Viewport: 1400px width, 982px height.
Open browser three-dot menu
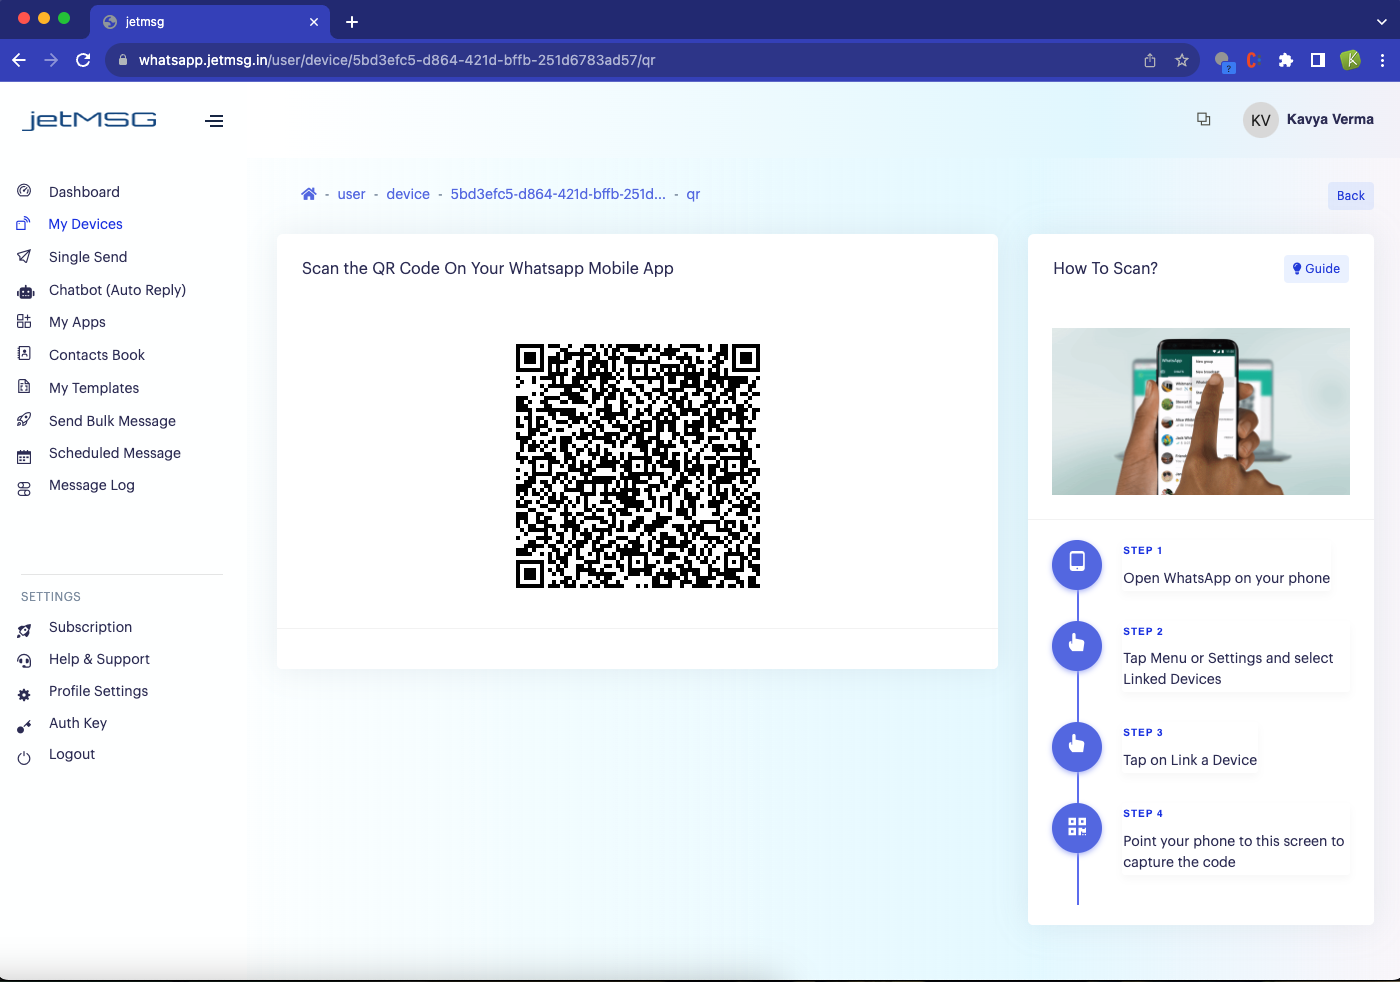point(1382,60)
